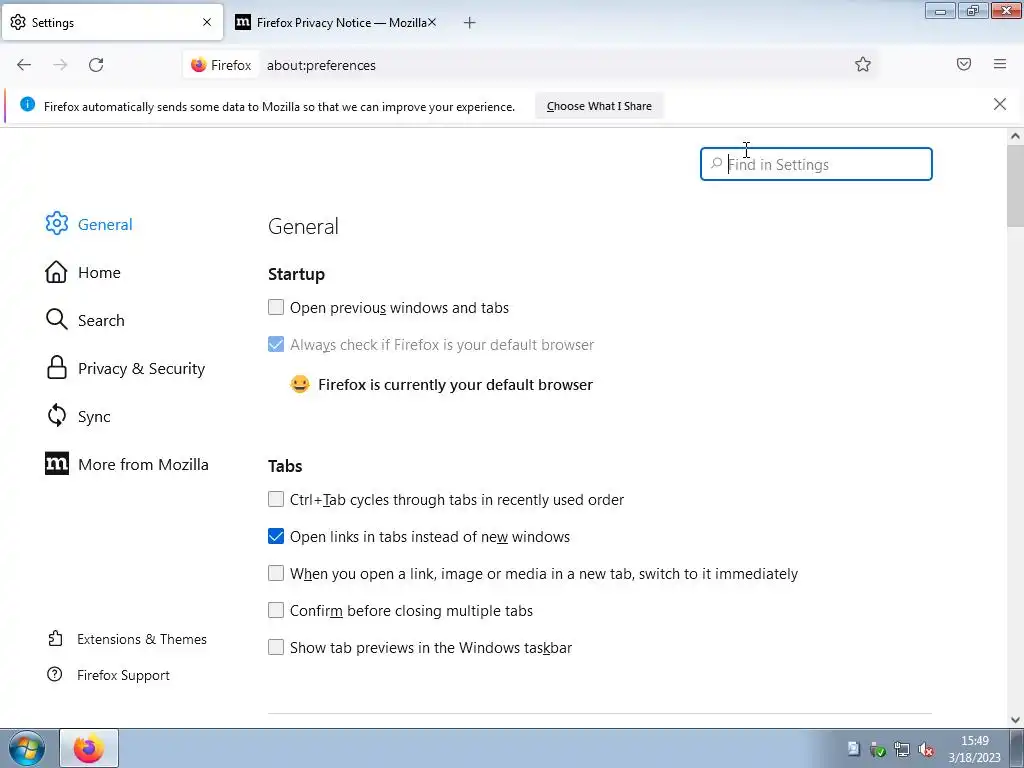
Task: Click the Sync arrows icon in sidebar
Action: (57, 415)
